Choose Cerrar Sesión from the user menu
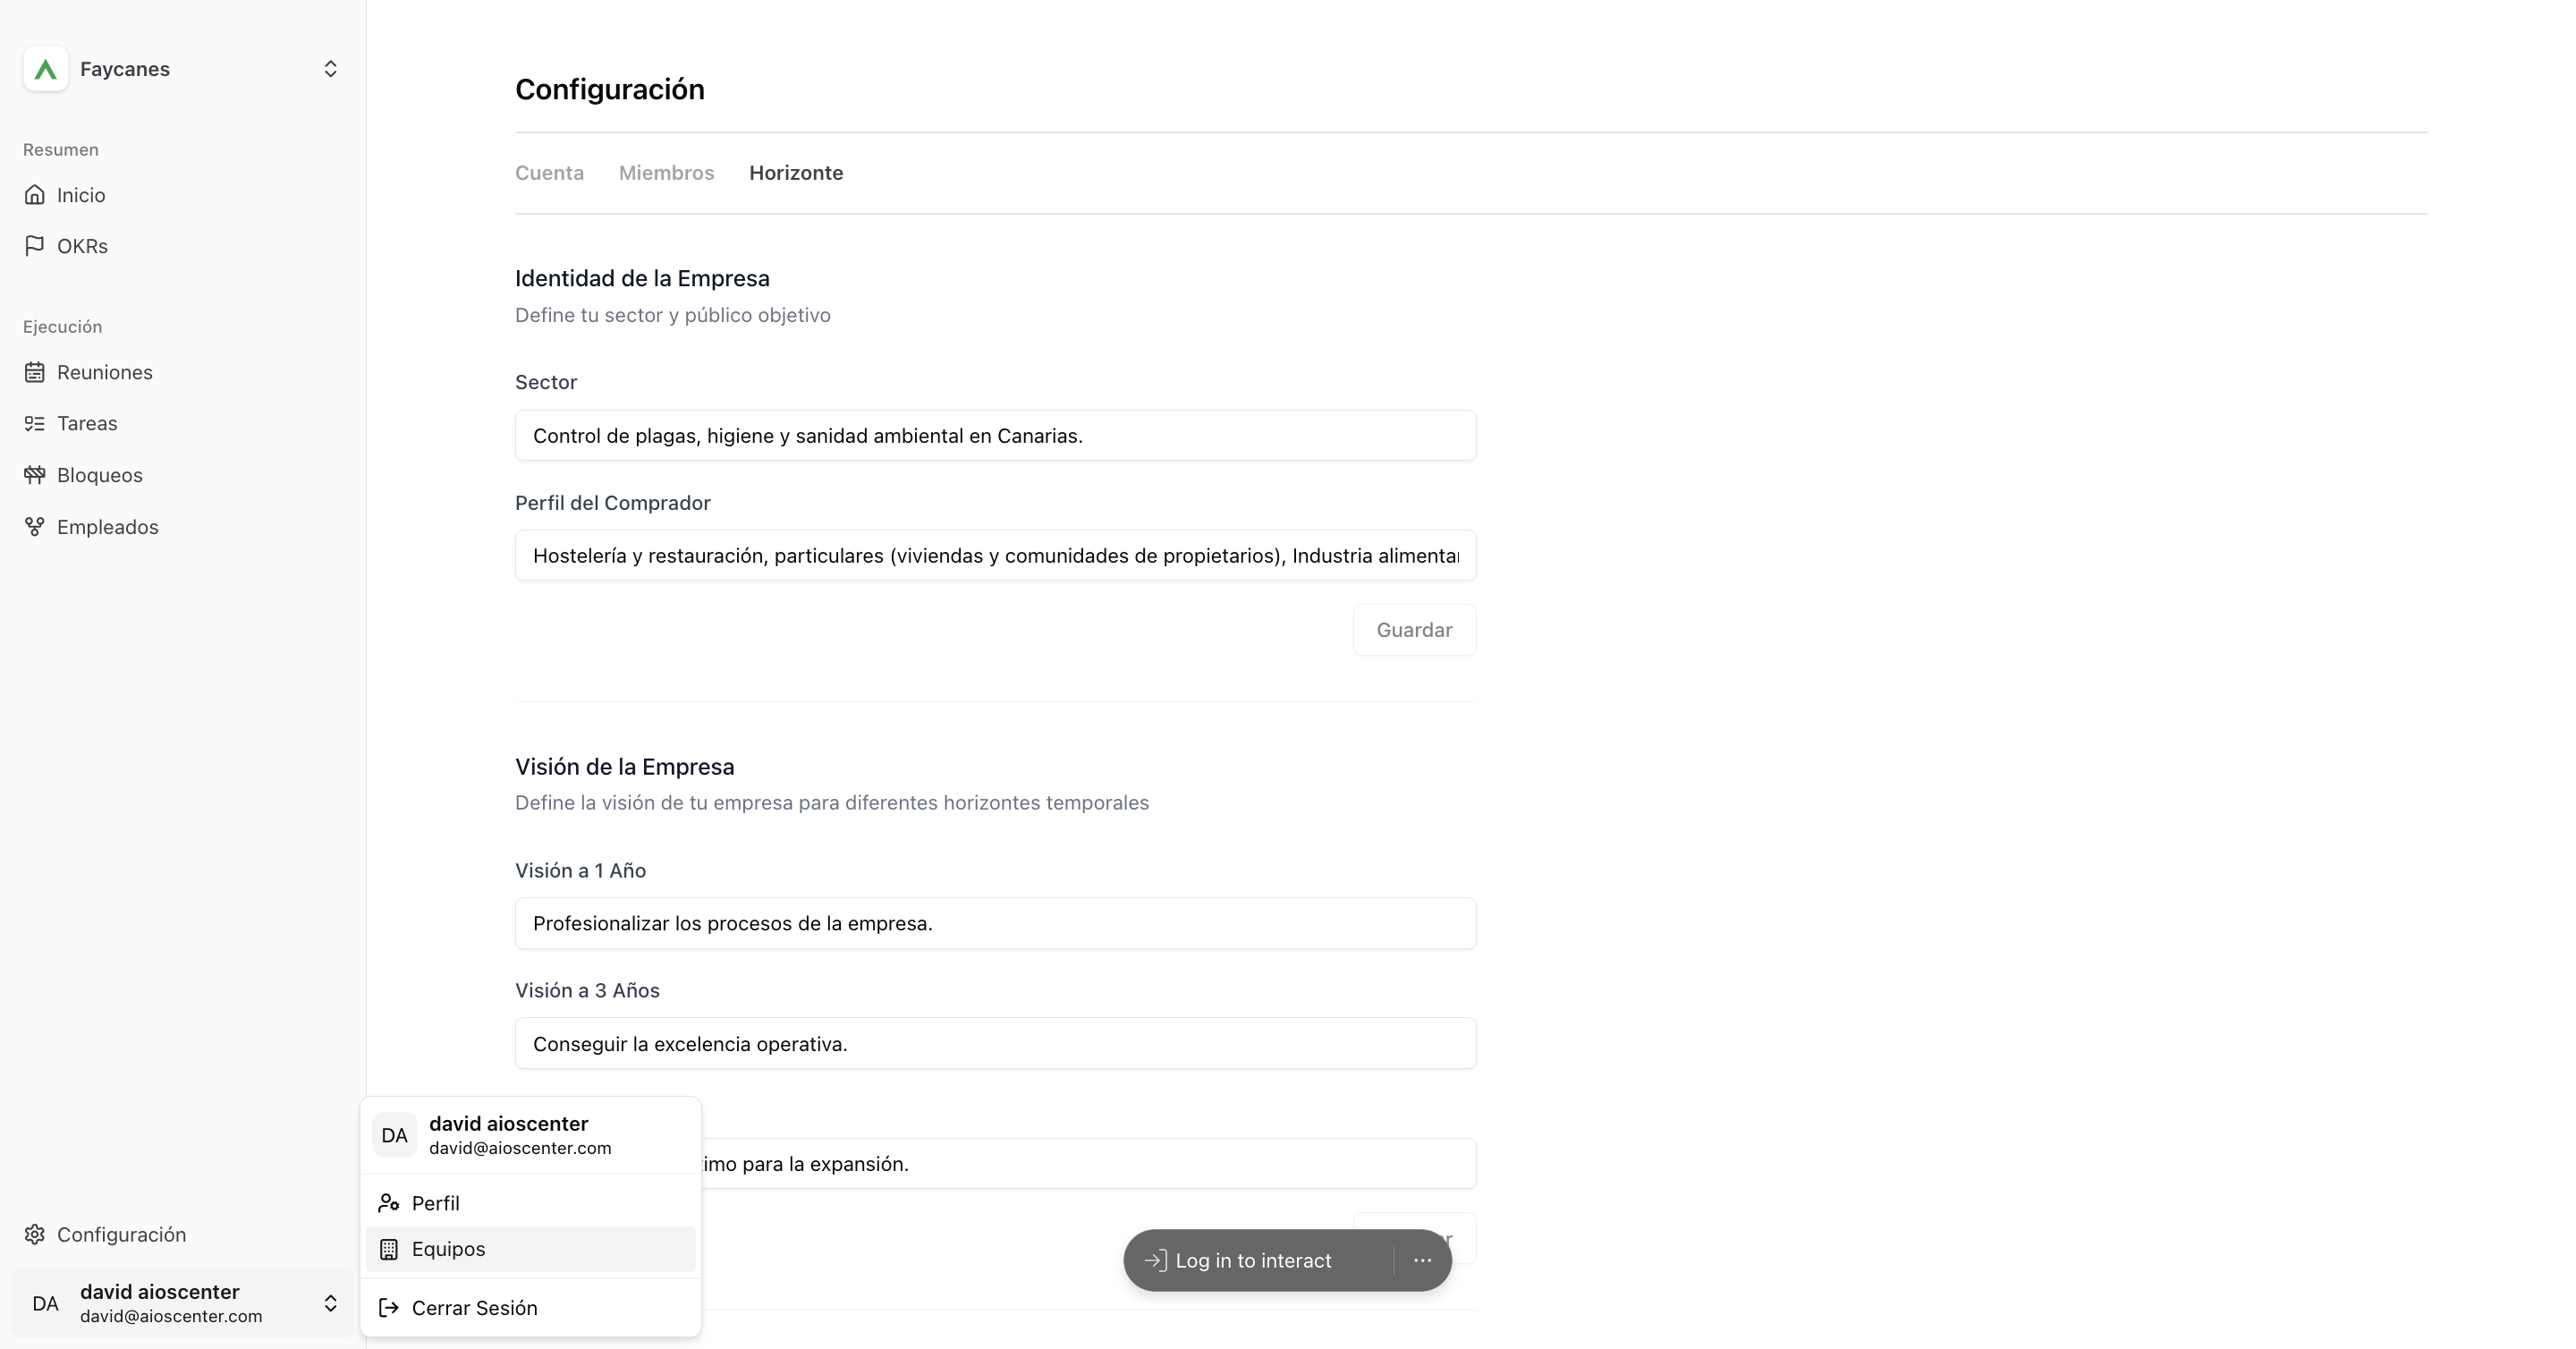Image resolution: width=2576 pixels, height=1349 pixels. tap(530, 1308)
